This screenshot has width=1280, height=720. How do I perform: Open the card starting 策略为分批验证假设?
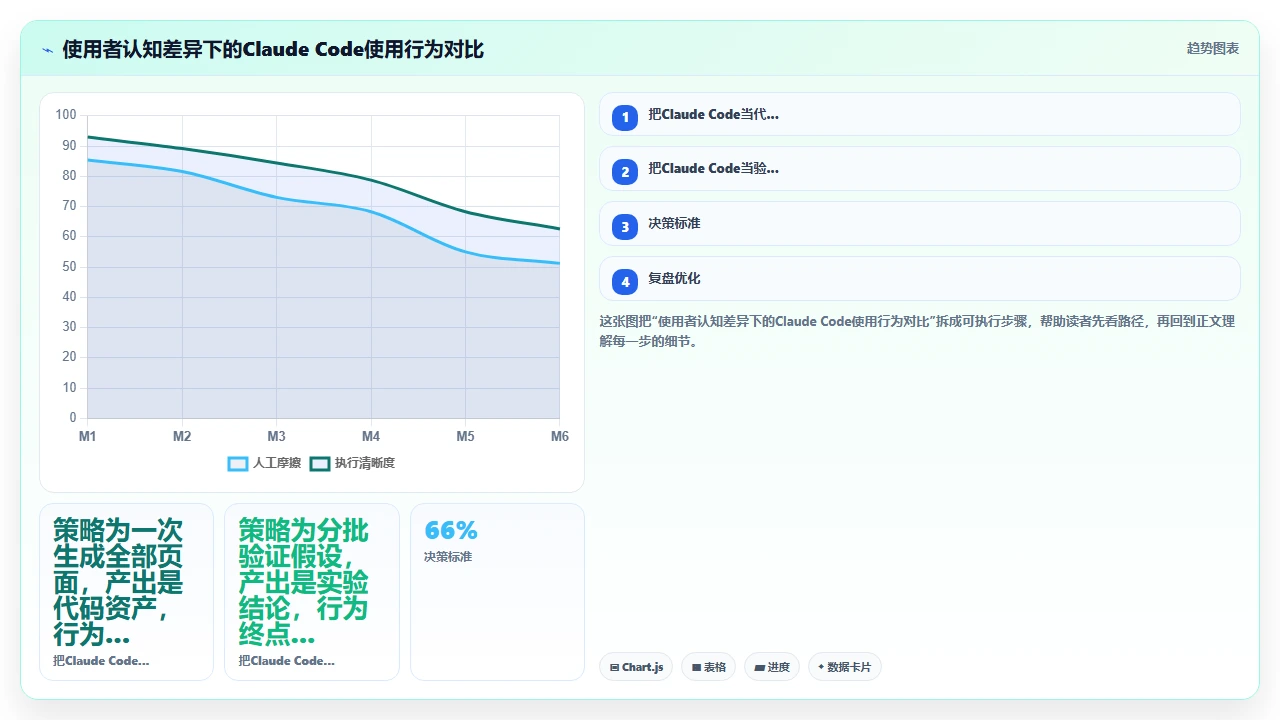coord(312,592)
